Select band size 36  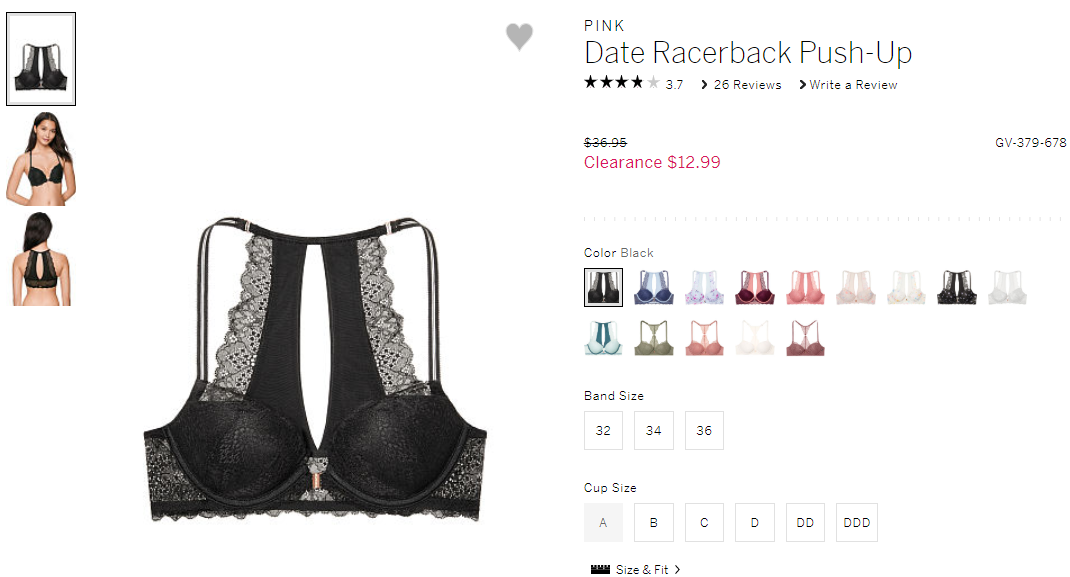coord(704,430)
